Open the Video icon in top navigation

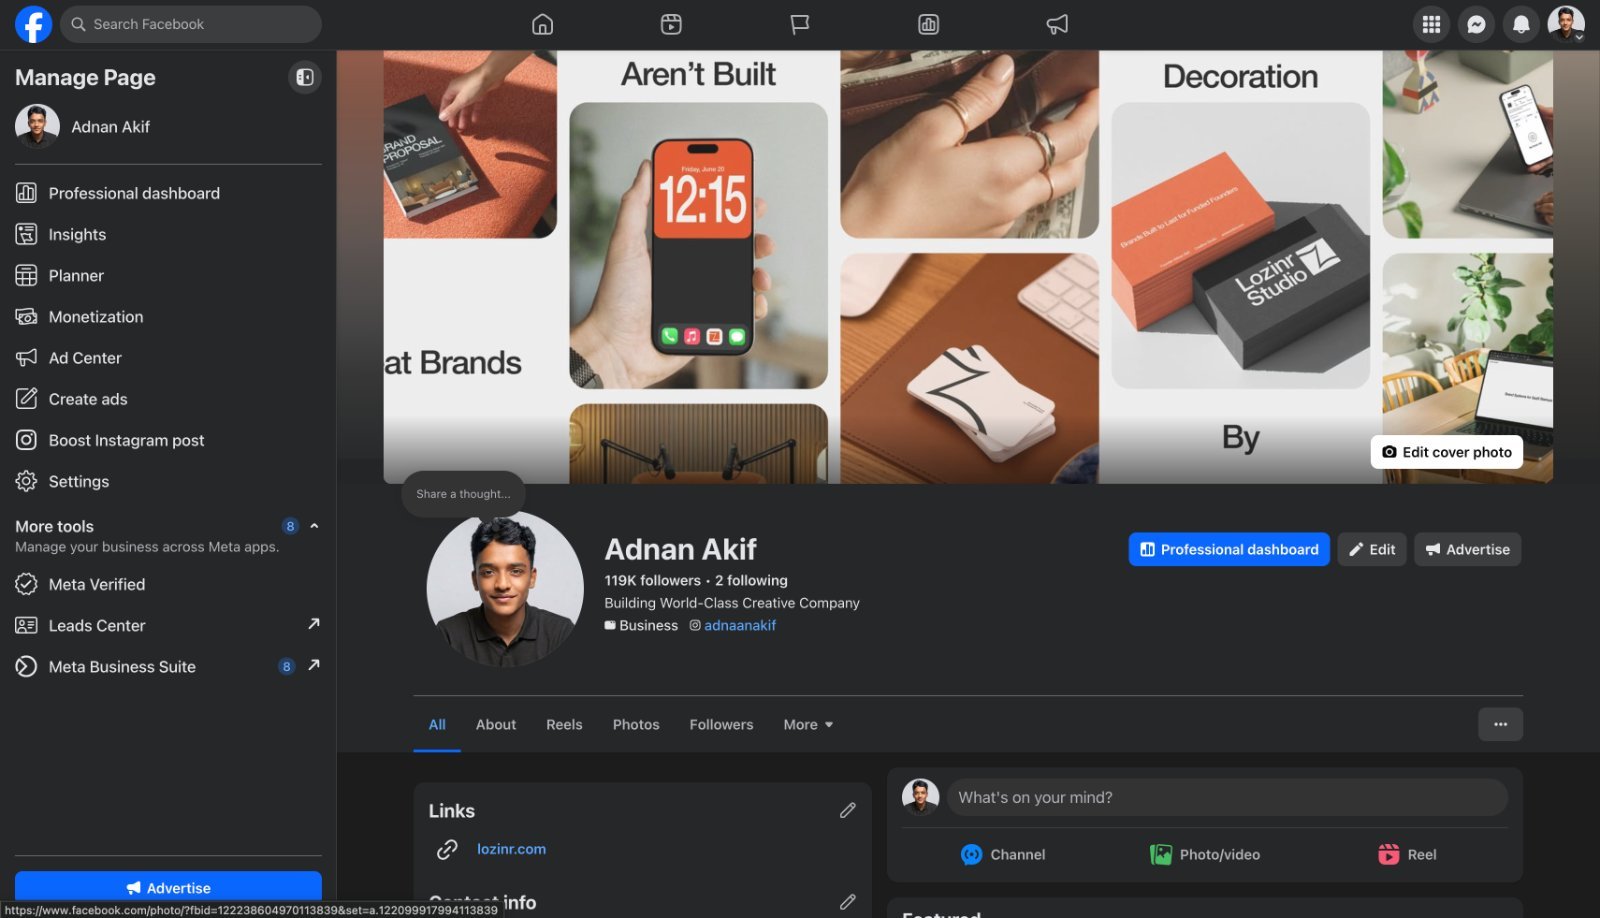coord(671,24)
